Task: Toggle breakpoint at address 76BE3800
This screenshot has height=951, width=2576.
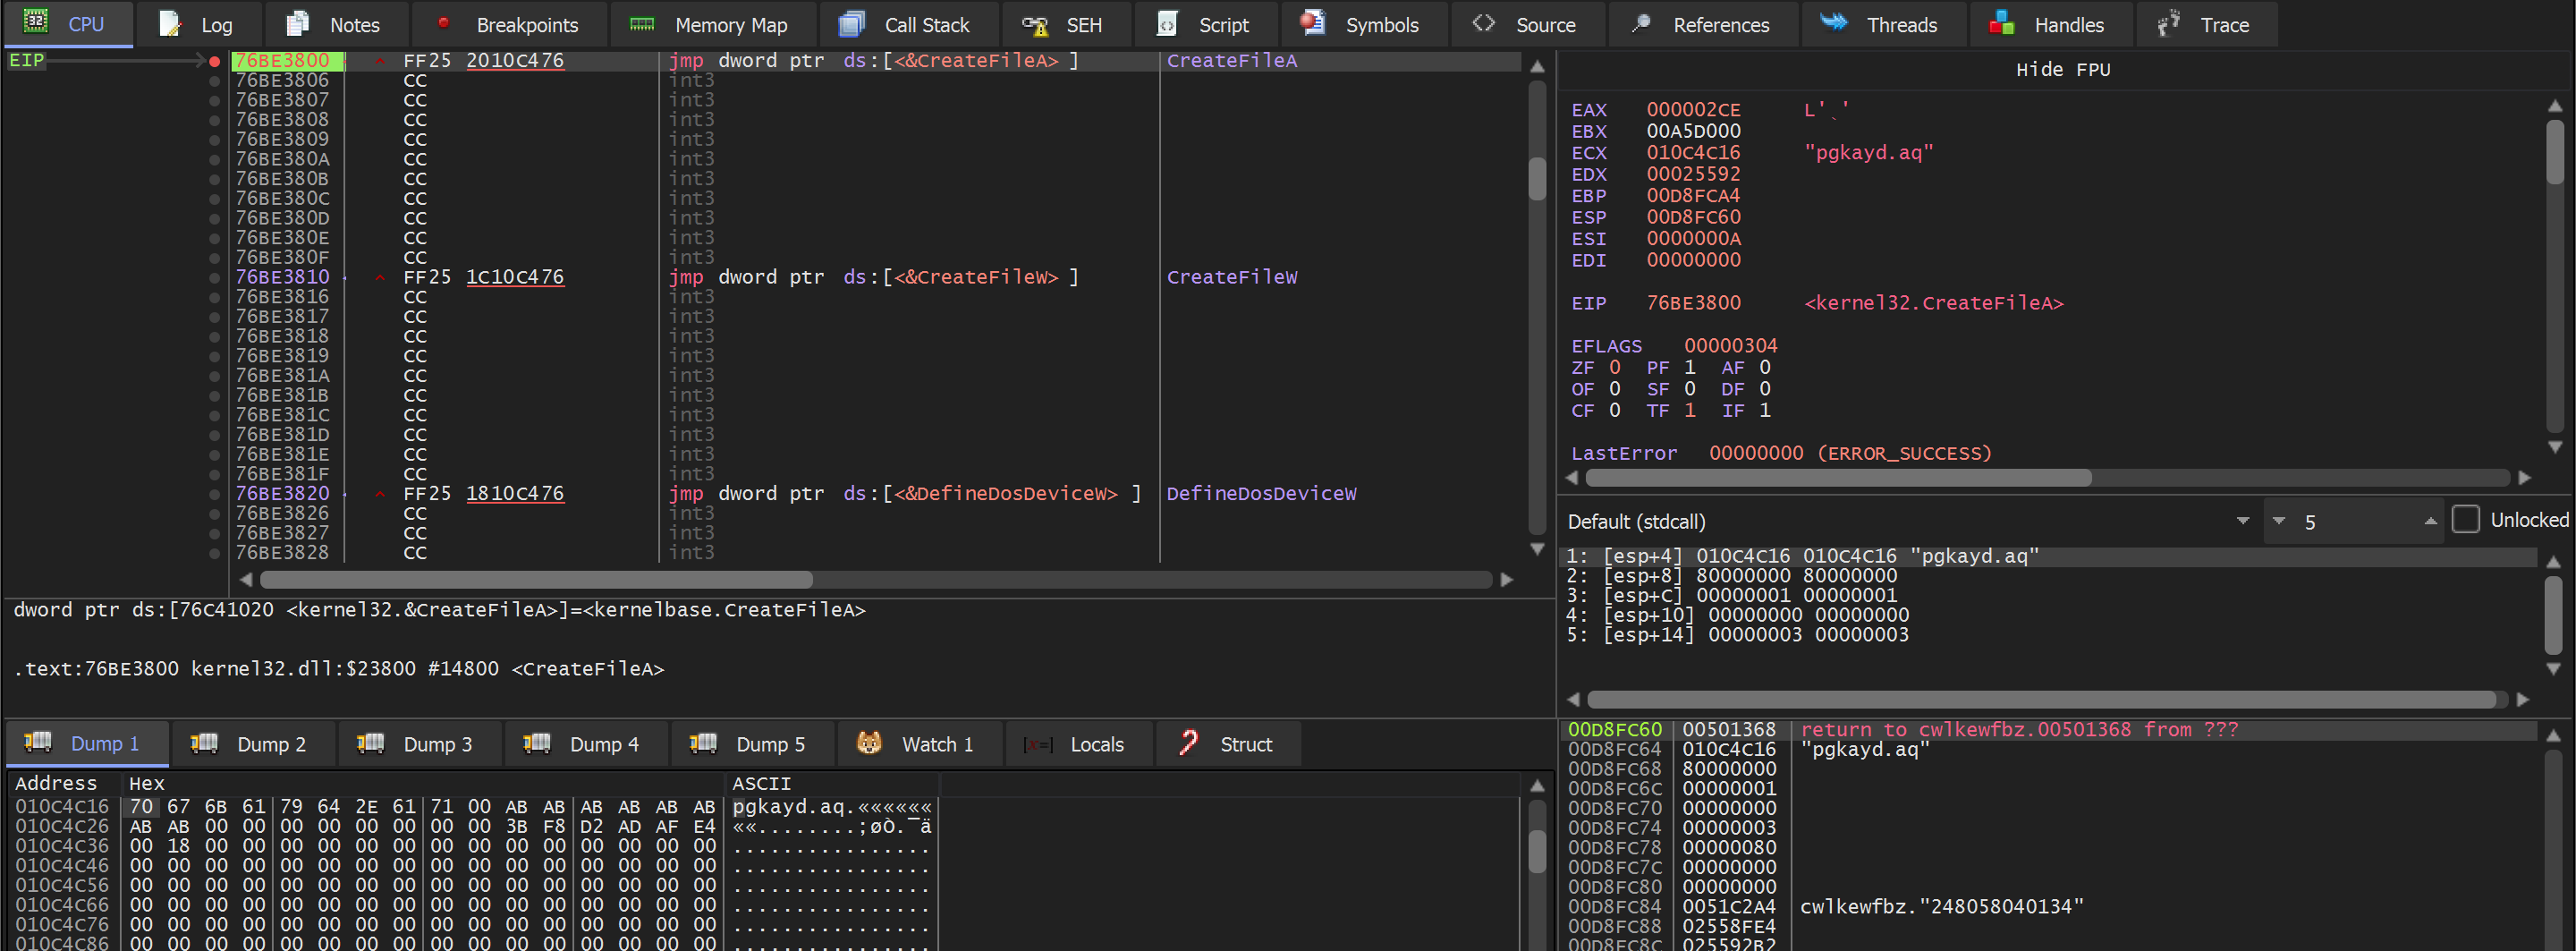Action: coord(214,61)
